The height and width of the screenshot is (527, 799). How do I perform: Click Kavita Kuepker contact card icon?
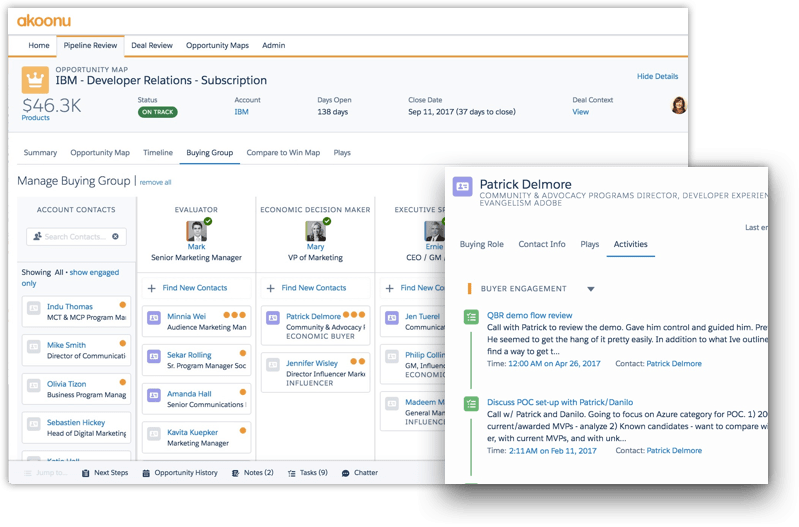[154, 434]
